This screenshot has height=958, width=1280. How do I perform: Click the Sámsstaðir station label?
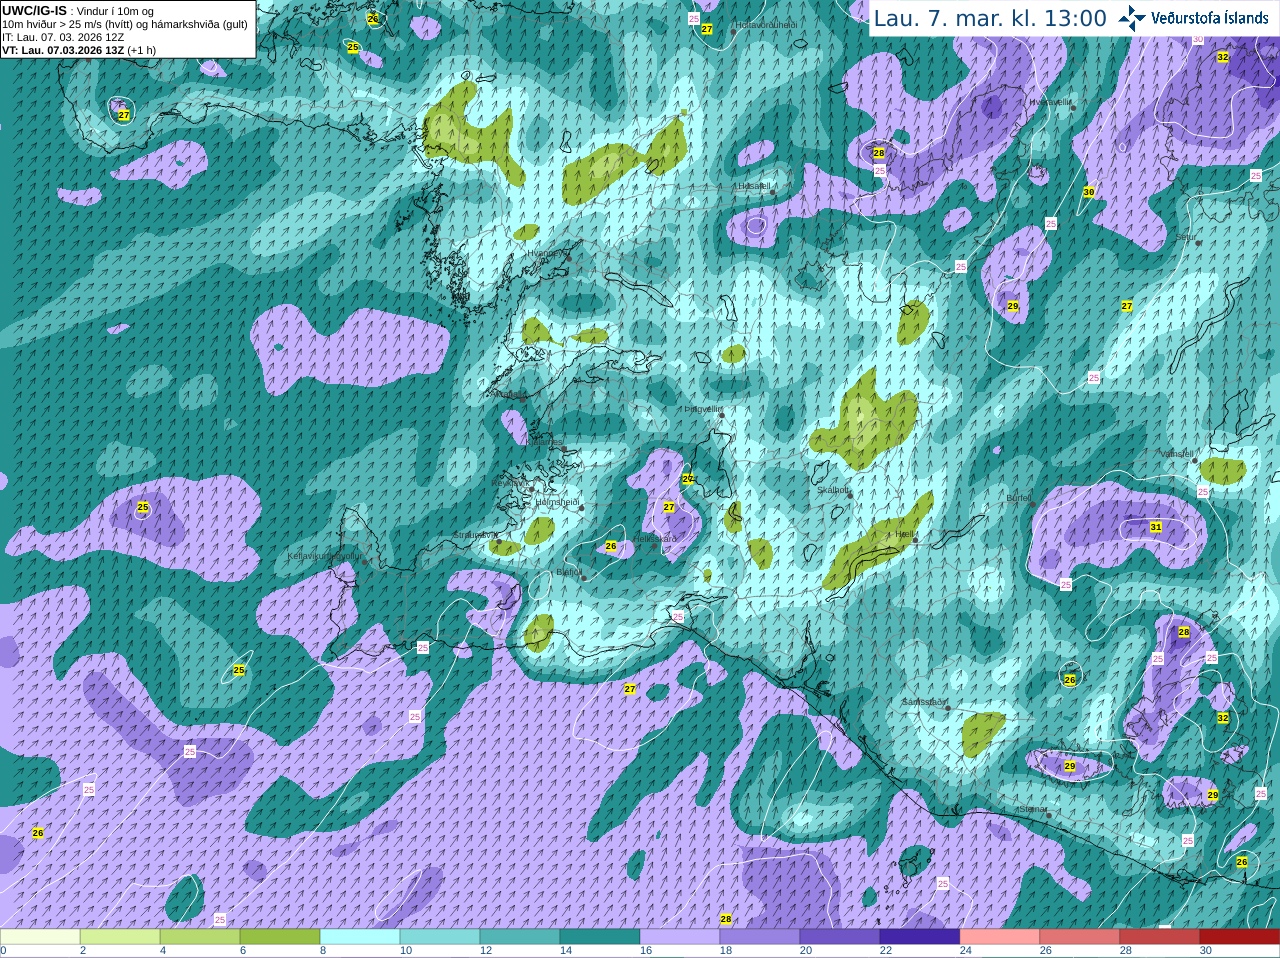click(923, 702)
